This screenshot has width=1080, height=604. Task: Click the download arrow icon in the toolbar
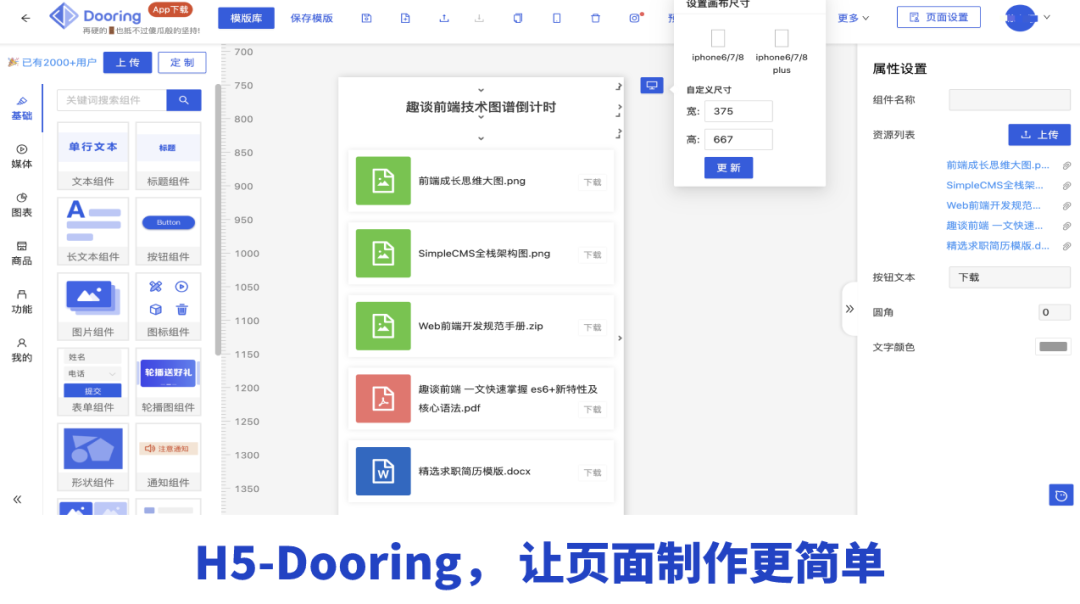point(479,18)
